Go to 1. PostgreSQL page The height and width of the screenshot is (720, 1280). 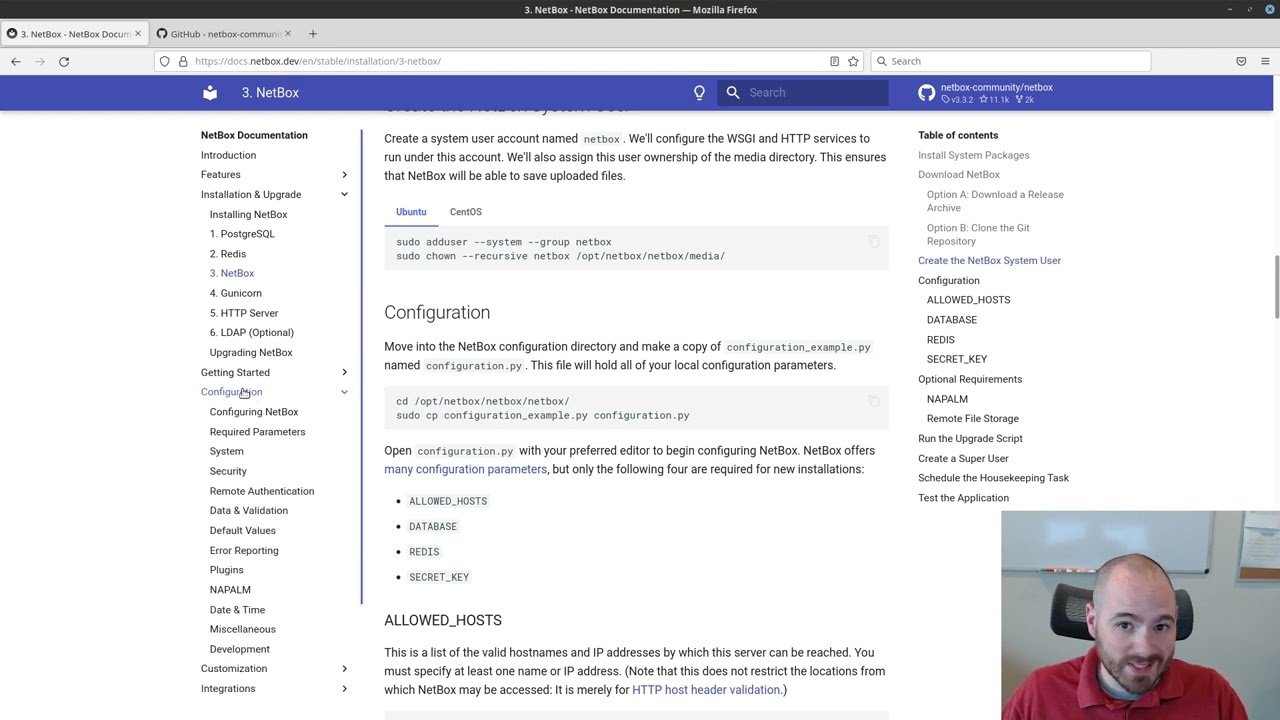click(x=242, y=234)
